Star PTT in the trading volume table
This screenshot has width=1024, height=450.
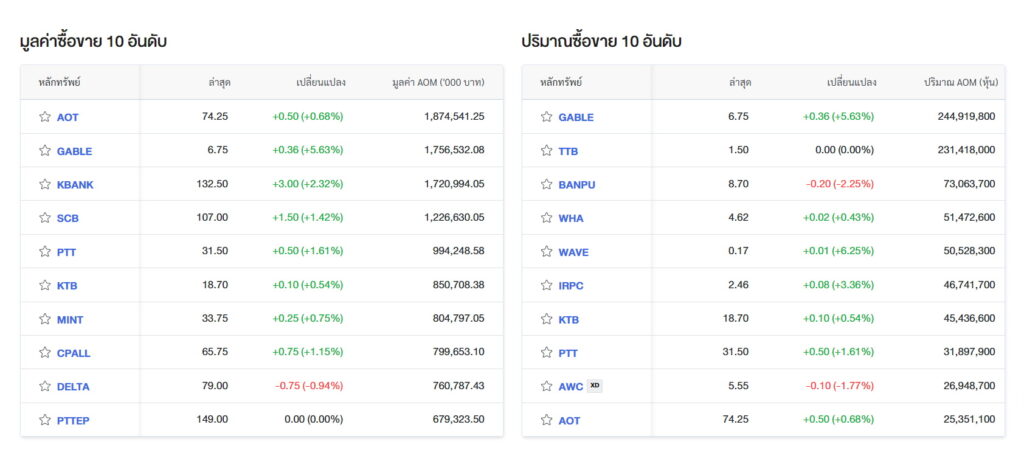(547, 353)
